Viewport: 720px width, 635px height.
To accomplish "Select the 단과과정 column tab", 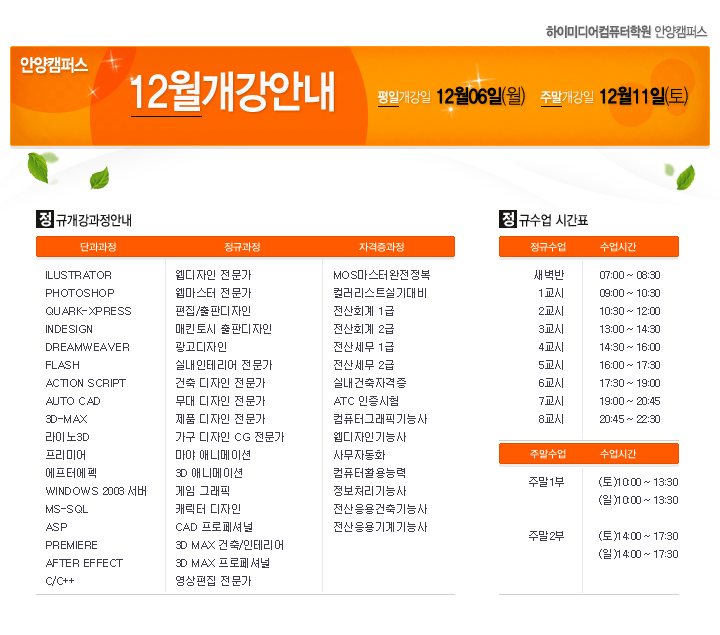I will [98, 247].
